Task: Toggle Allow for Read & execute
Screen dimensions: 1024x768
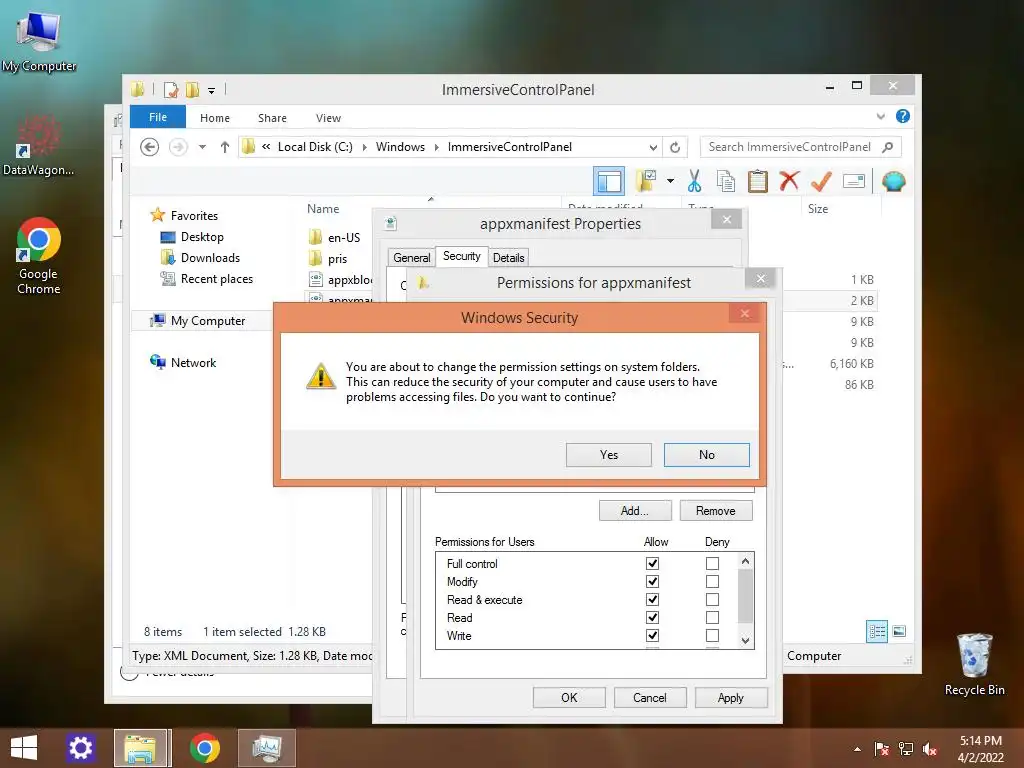Action: (652, 600)
